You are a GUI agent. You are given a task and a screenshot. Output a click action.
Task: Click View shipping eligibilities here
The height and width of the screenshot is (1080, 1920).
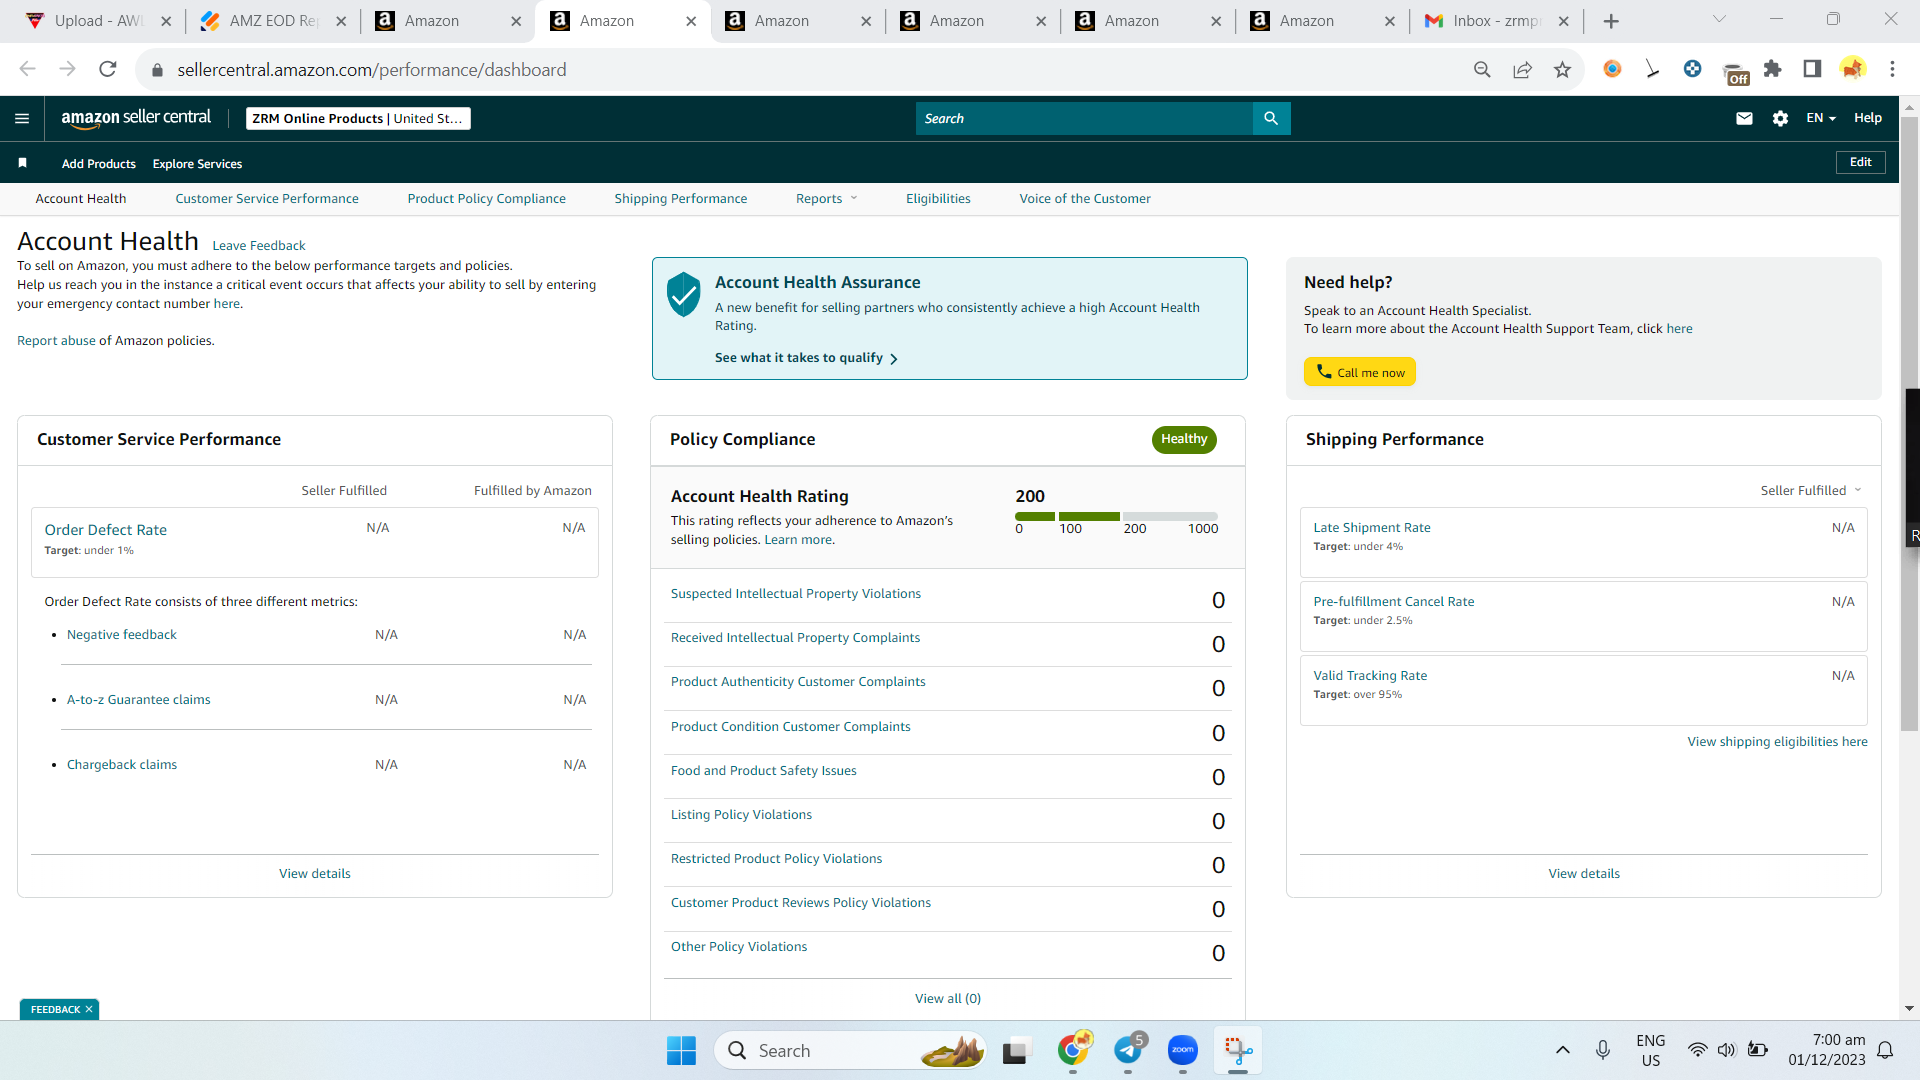(1778, 742)
